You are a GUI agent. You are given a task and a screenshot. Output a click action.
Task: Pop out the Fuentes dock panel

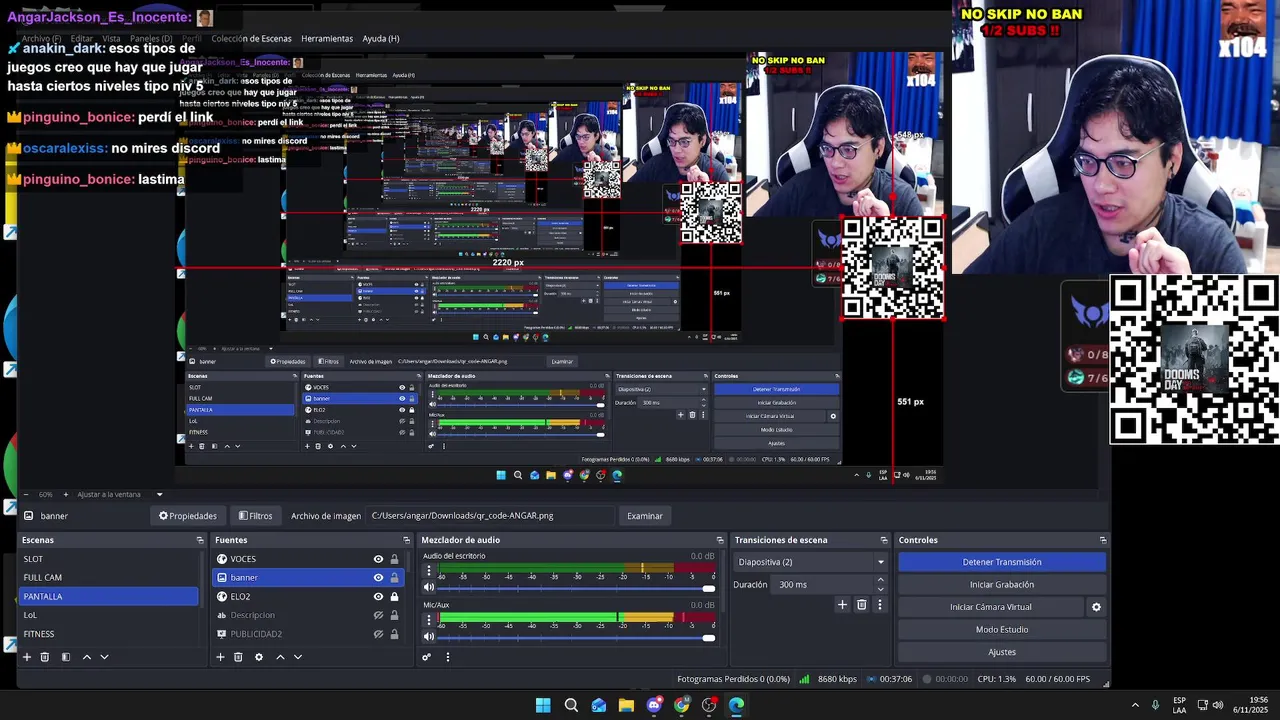(x=406, y=540)
